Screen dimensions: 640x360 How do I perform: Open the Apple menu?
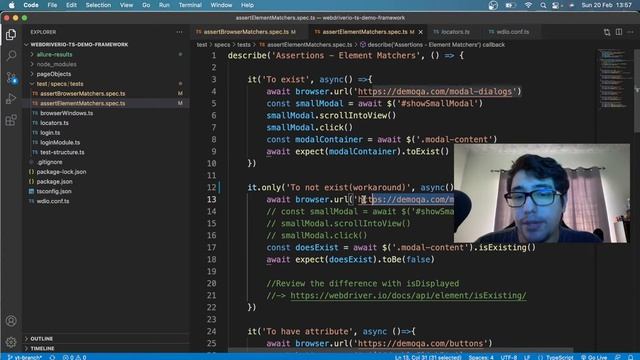pyautogui.click(x=11, y=5)
